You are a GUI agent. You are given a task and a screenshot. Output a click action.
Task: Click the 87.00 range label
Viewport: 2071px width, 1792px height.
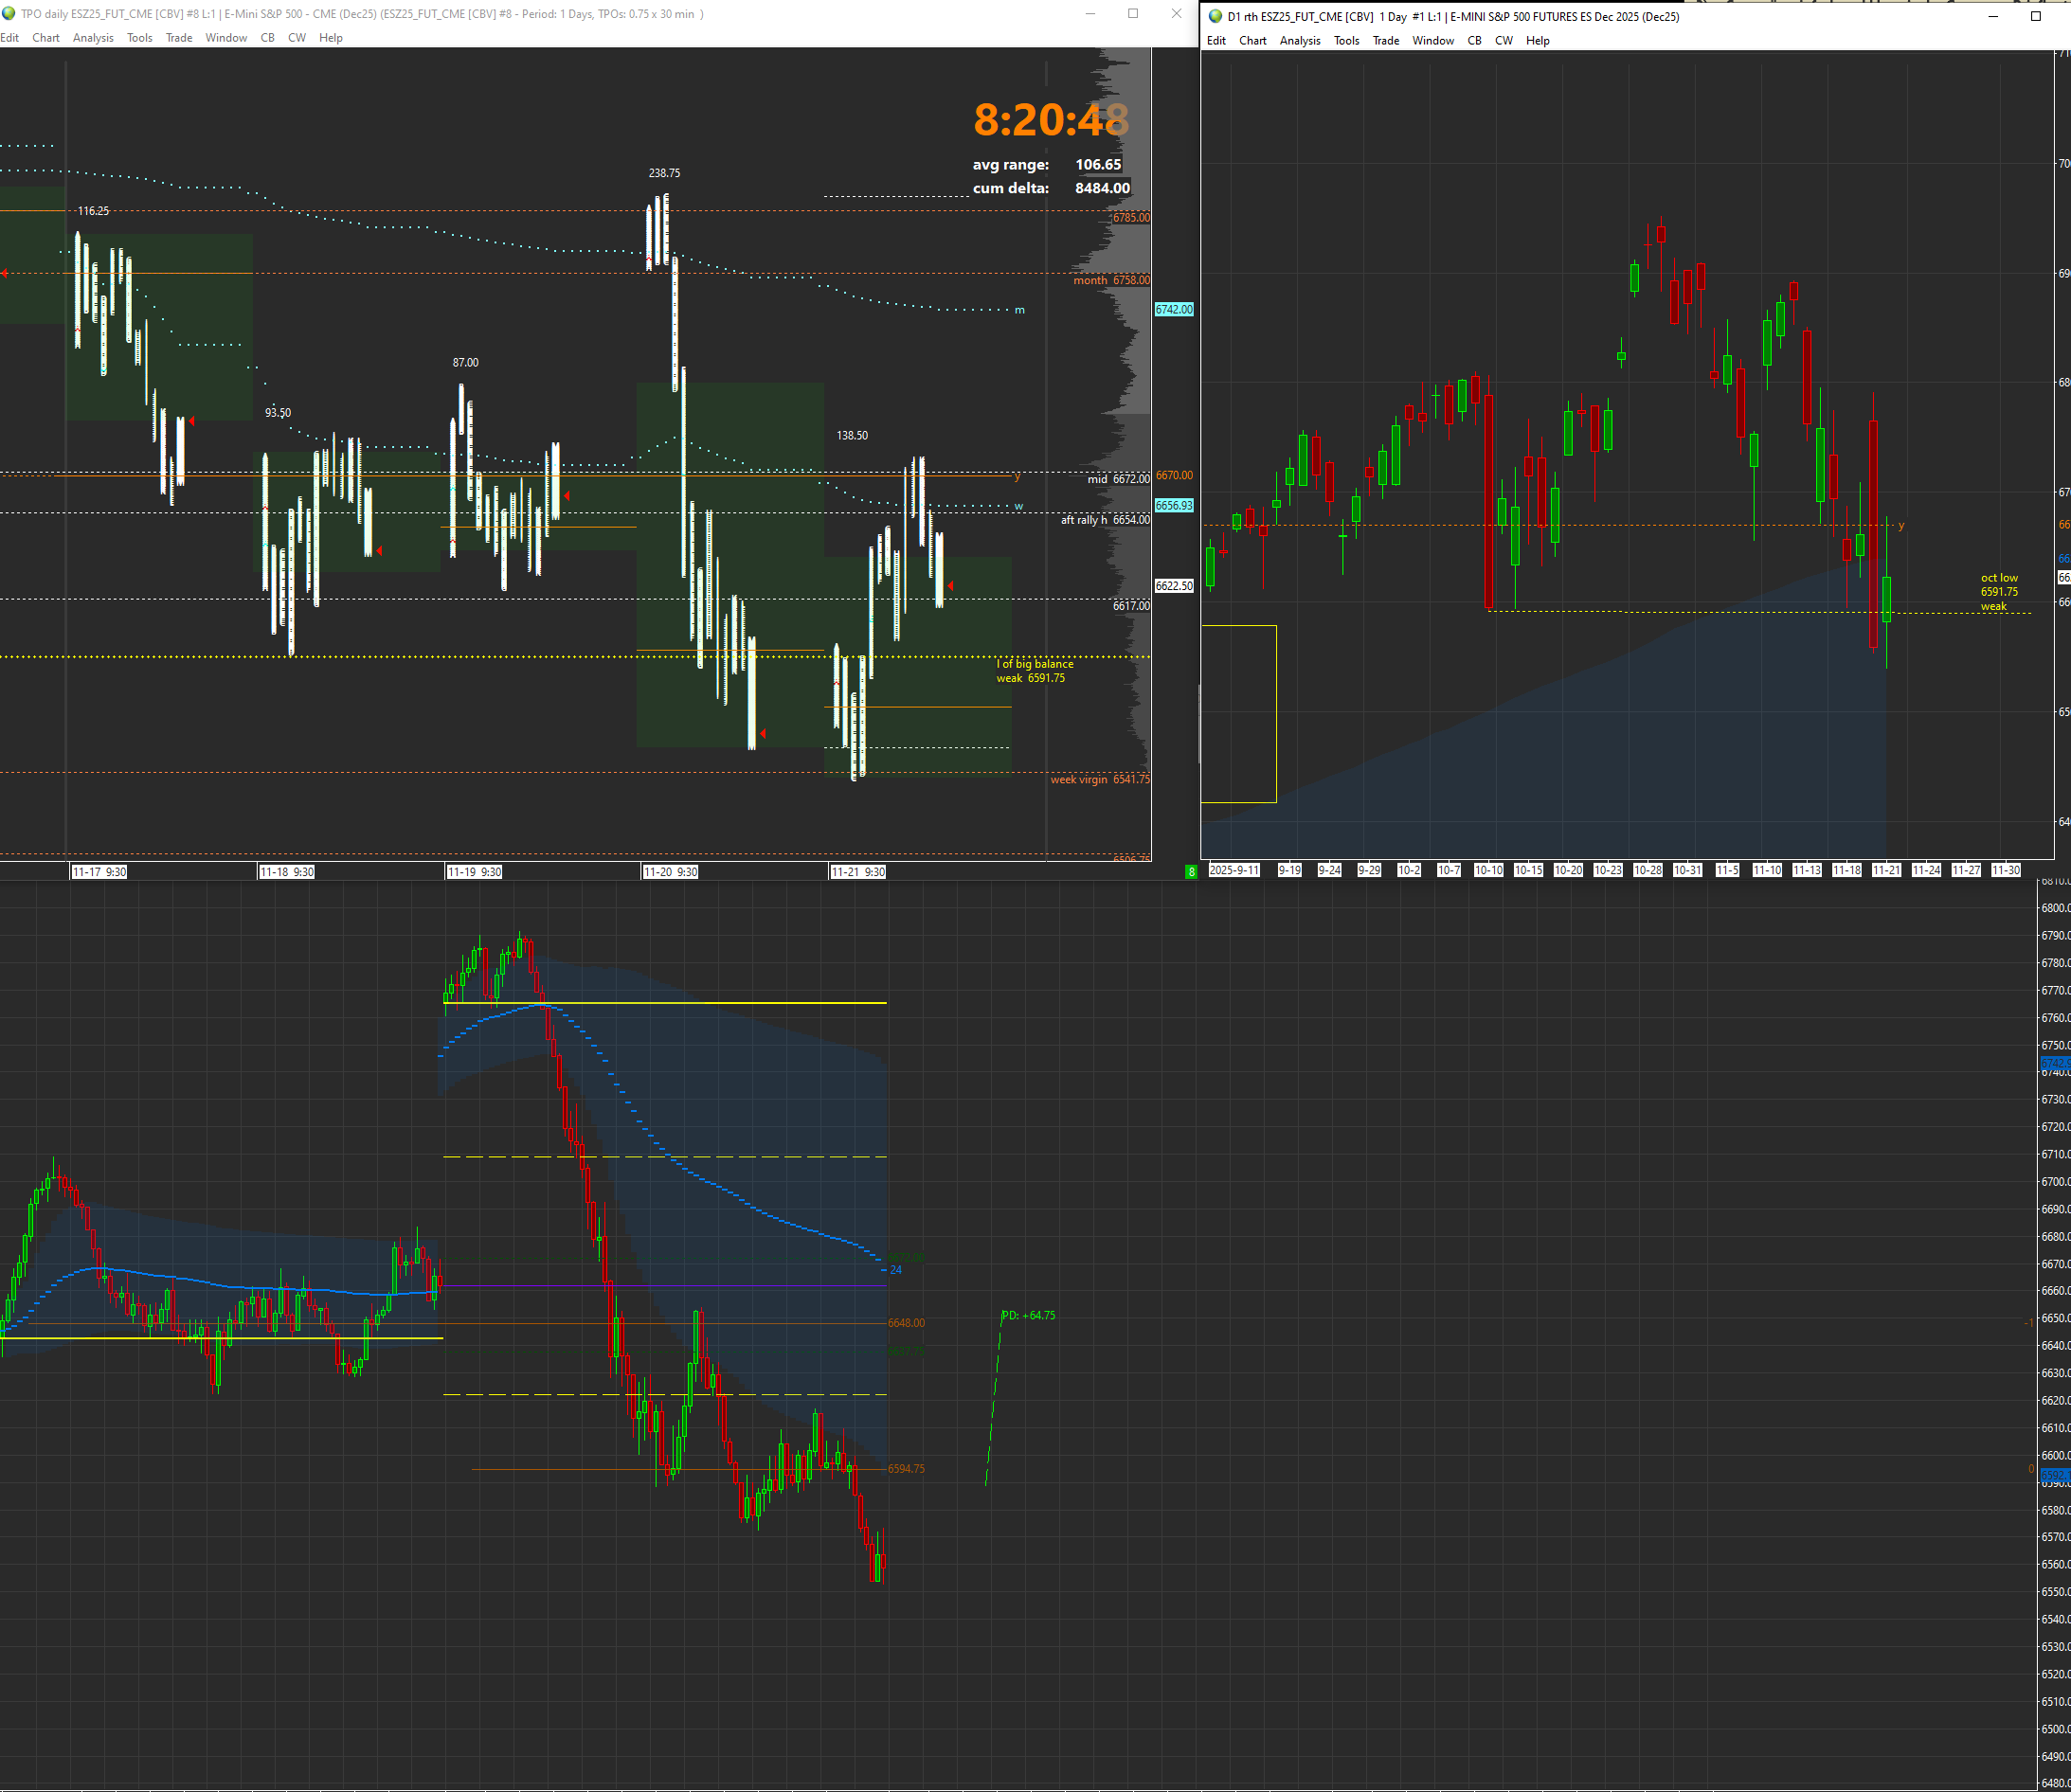coord(466,362)
